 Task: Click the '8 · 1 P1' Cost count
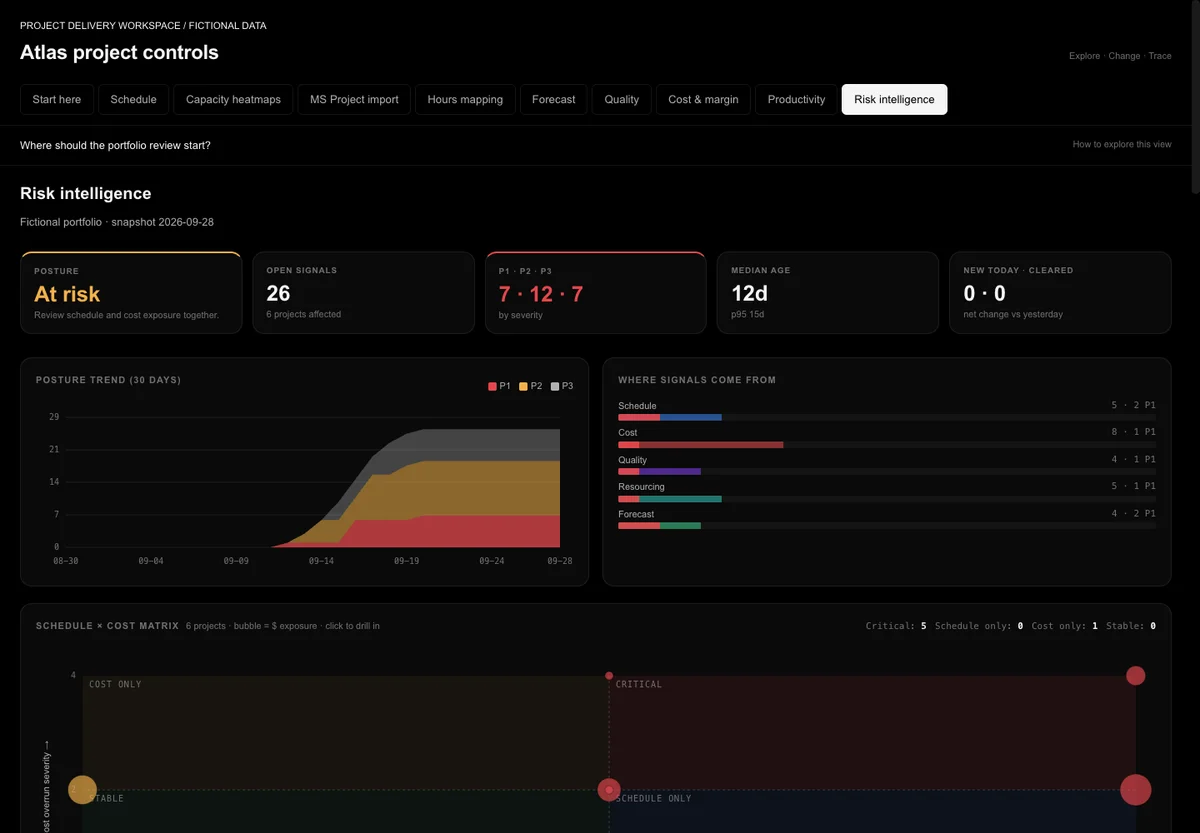(x=1133, y=433)
